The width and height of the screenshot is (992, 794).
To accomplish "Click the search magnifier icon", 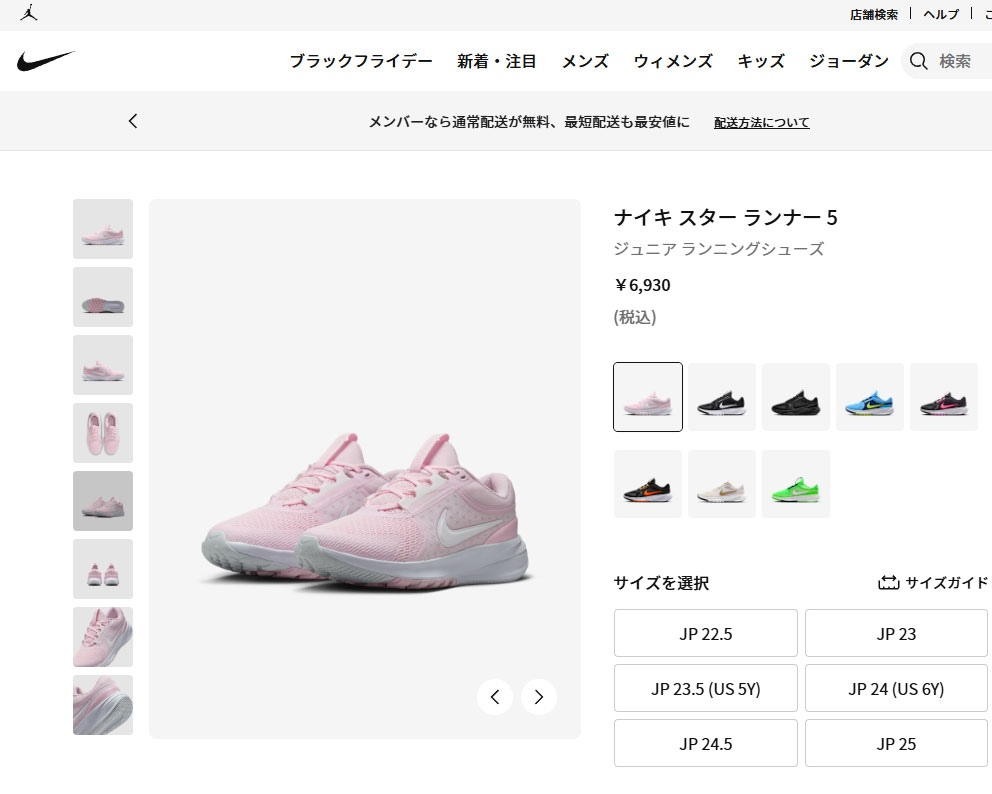I will (918, 61).
